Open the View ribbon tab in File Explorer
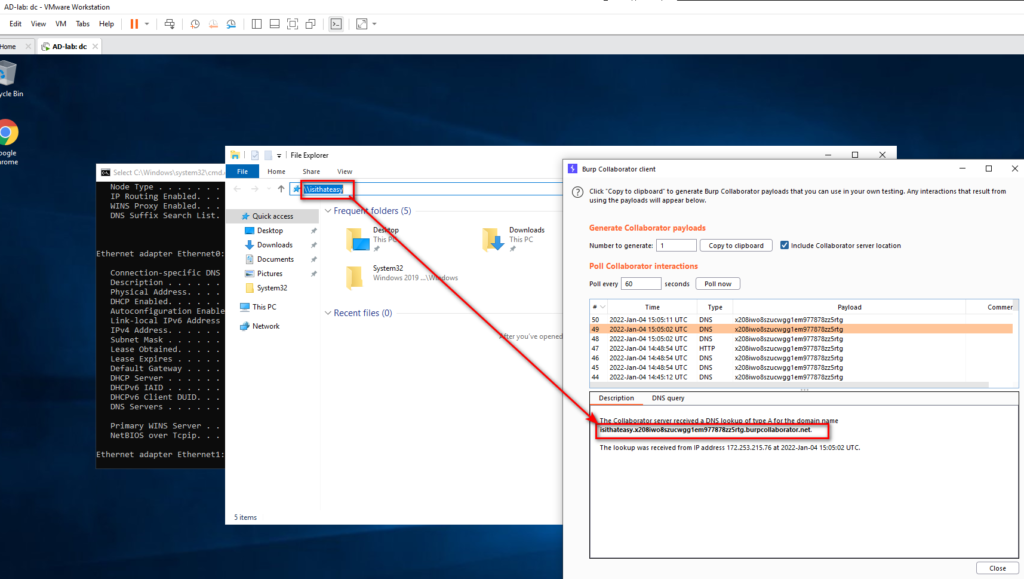 tap(344, 172)
